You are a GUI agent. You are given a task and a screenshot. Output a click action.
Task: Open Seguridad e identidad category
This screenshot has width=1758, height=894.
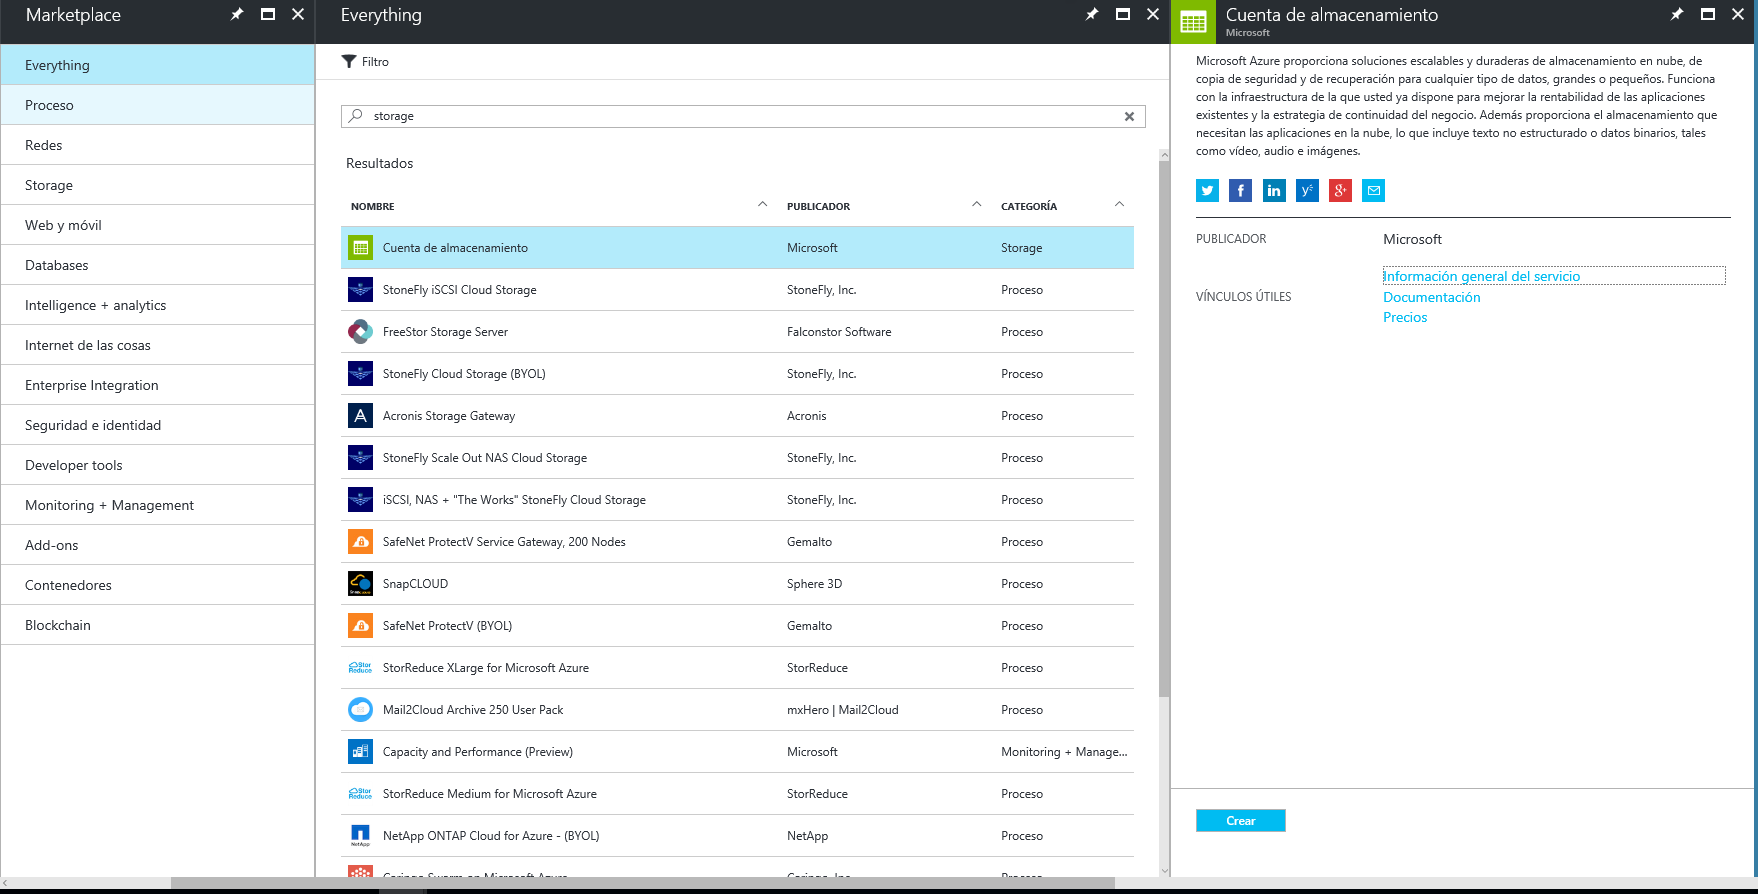point(158,425)
